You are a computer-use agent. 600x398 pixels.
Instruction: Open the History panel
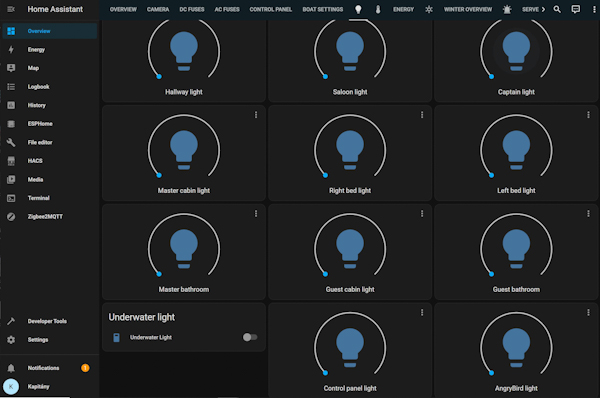pos(50,105)
